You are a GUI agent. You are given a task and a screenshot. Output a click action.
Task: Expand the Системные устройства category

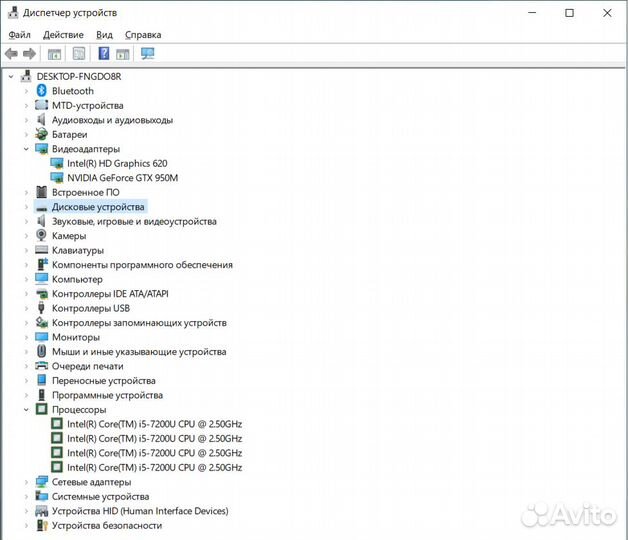[26, 496]
